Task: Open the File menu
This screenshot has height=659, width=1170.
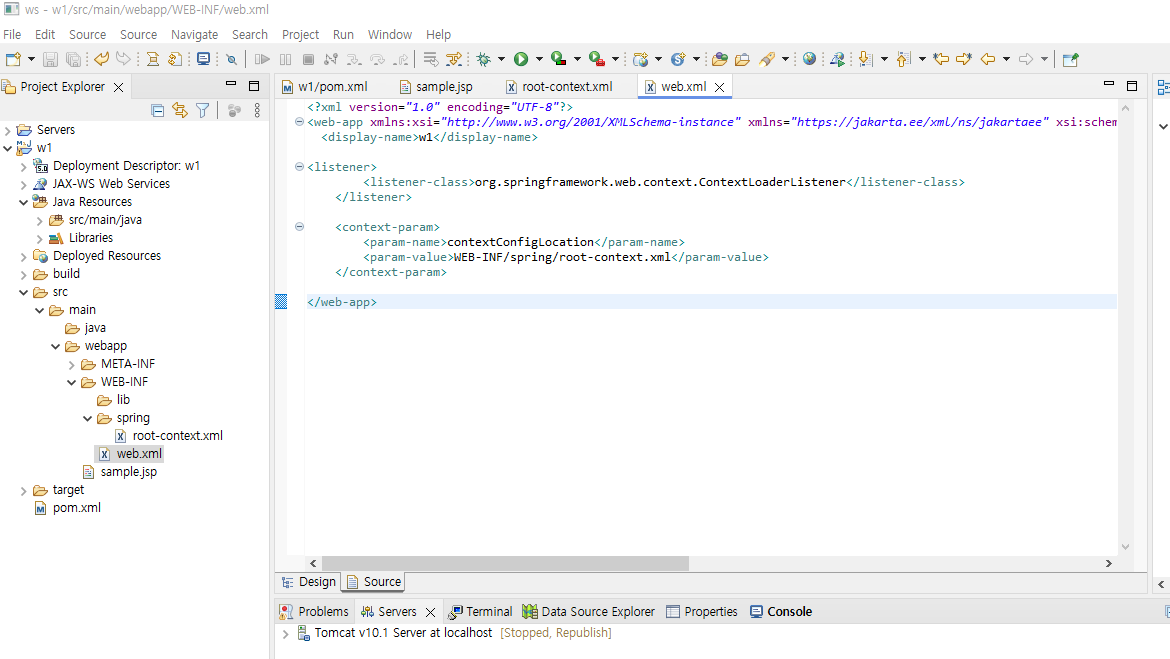Action: (x=12, y=34)
